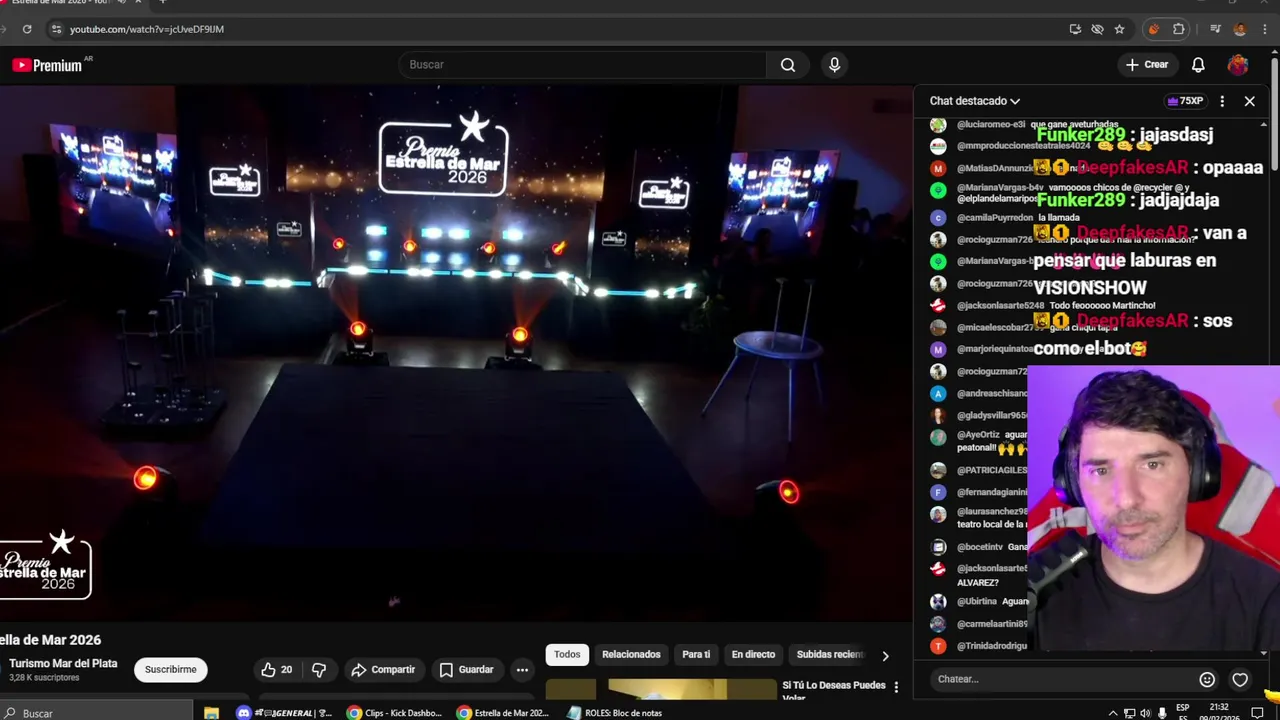This screenshot has width=1280, height=720.
Task: Open Si Tú Lo Deseas Puedes Volar video title
Action: coord(834,690)
